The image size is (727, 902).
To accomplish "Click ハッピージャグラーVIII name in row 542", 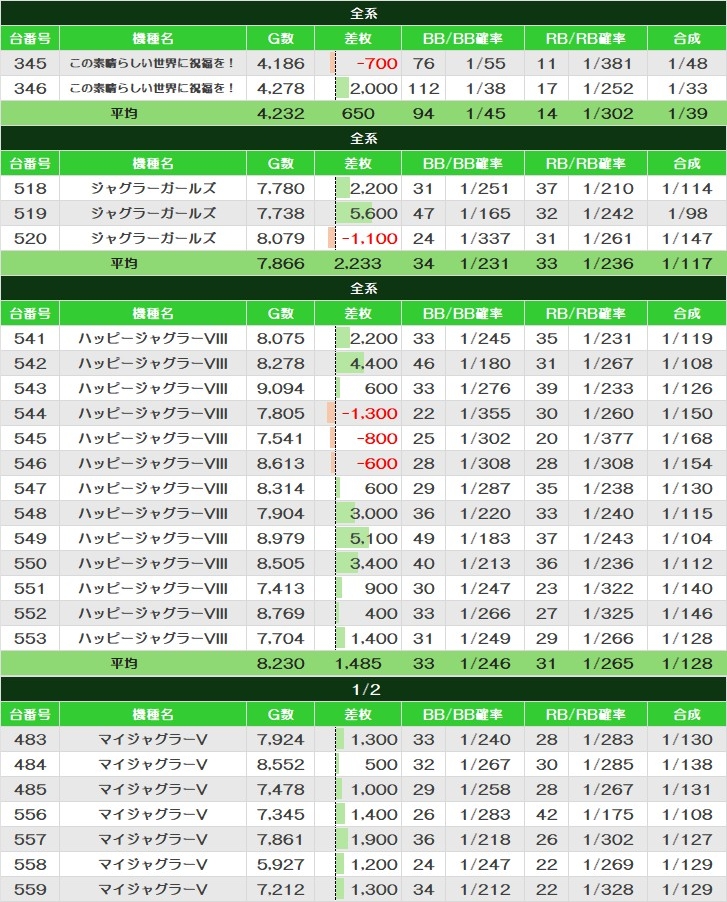I will pos(153,364).
